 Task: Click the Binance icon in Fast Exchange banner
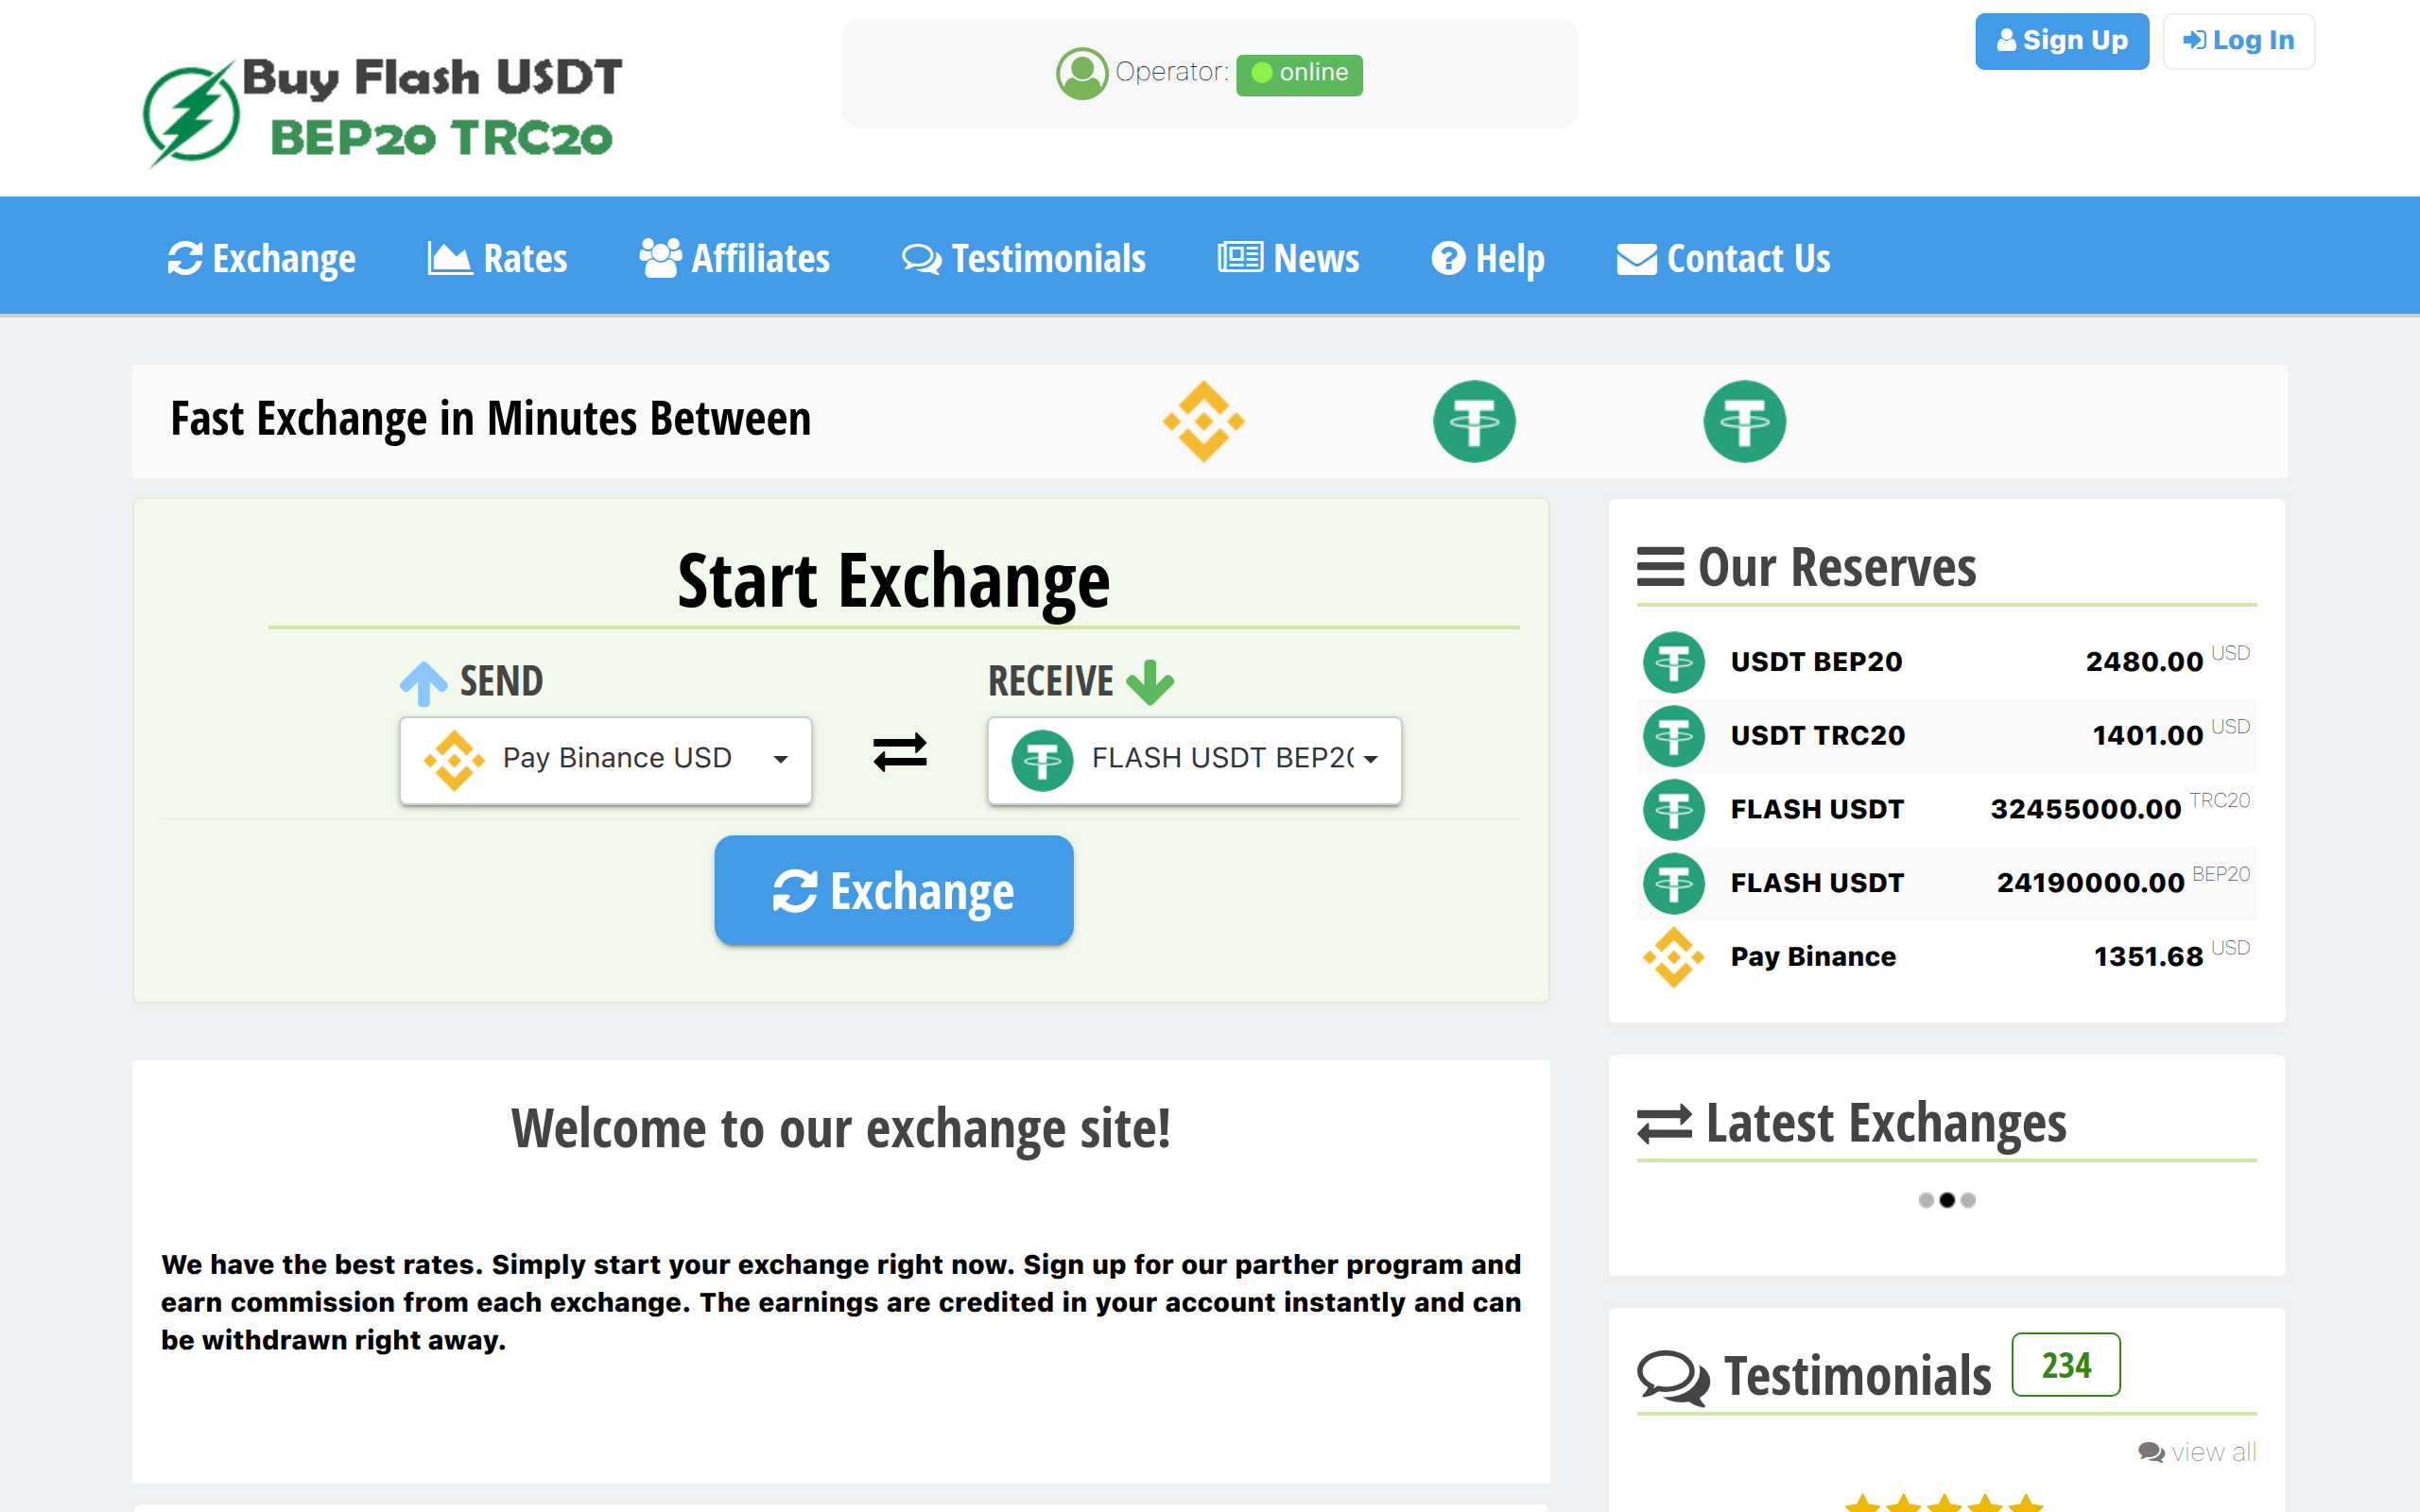pyautogui.click(x=1203, y=421)
